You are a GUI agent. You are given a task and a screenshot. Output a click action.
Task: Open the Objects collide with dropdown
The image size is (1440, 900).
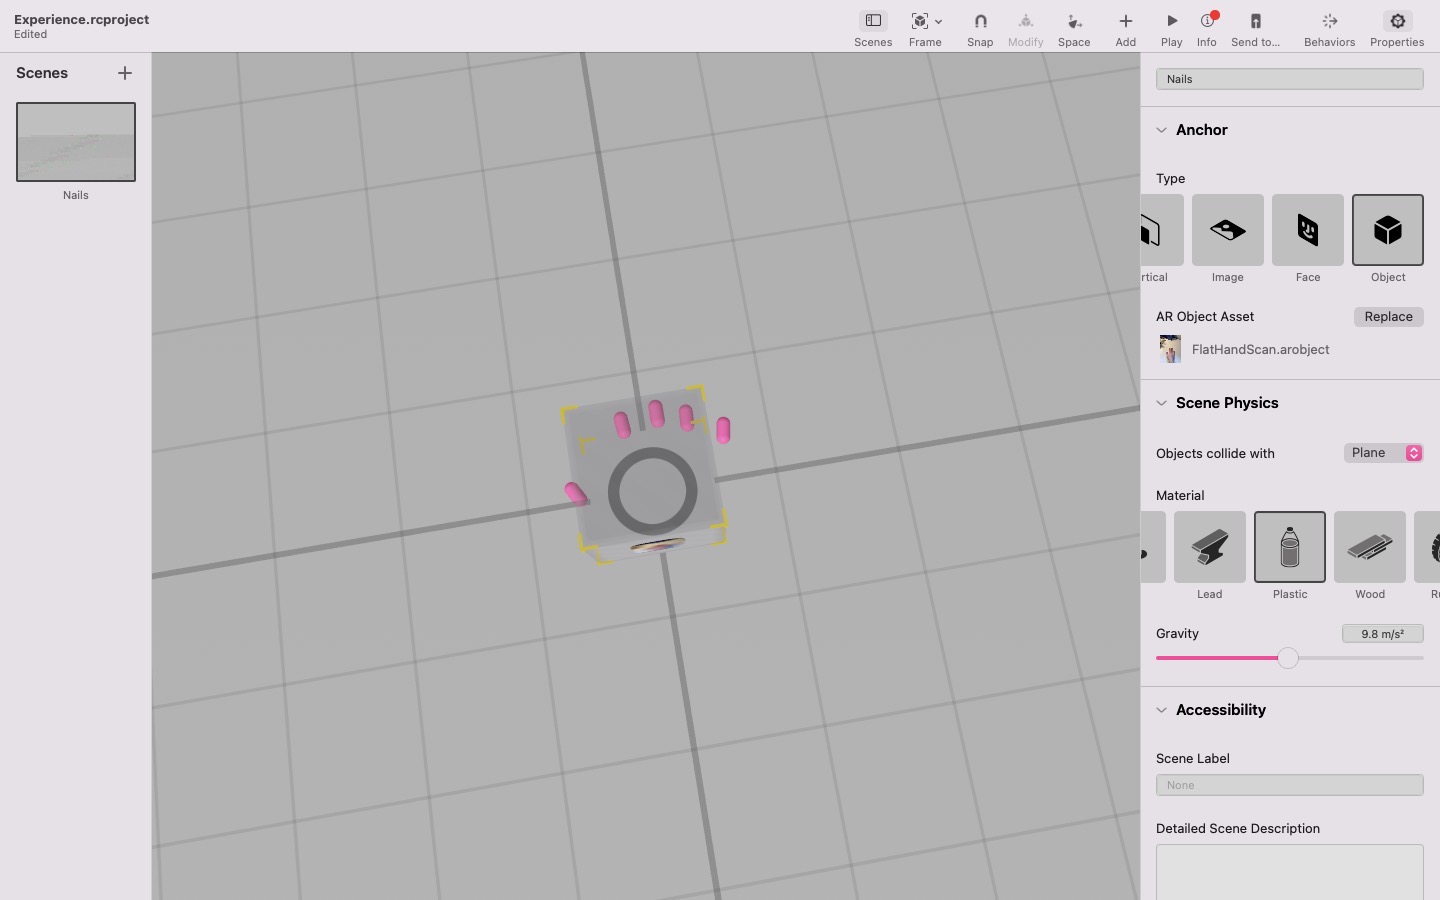tap(1384, 453)
